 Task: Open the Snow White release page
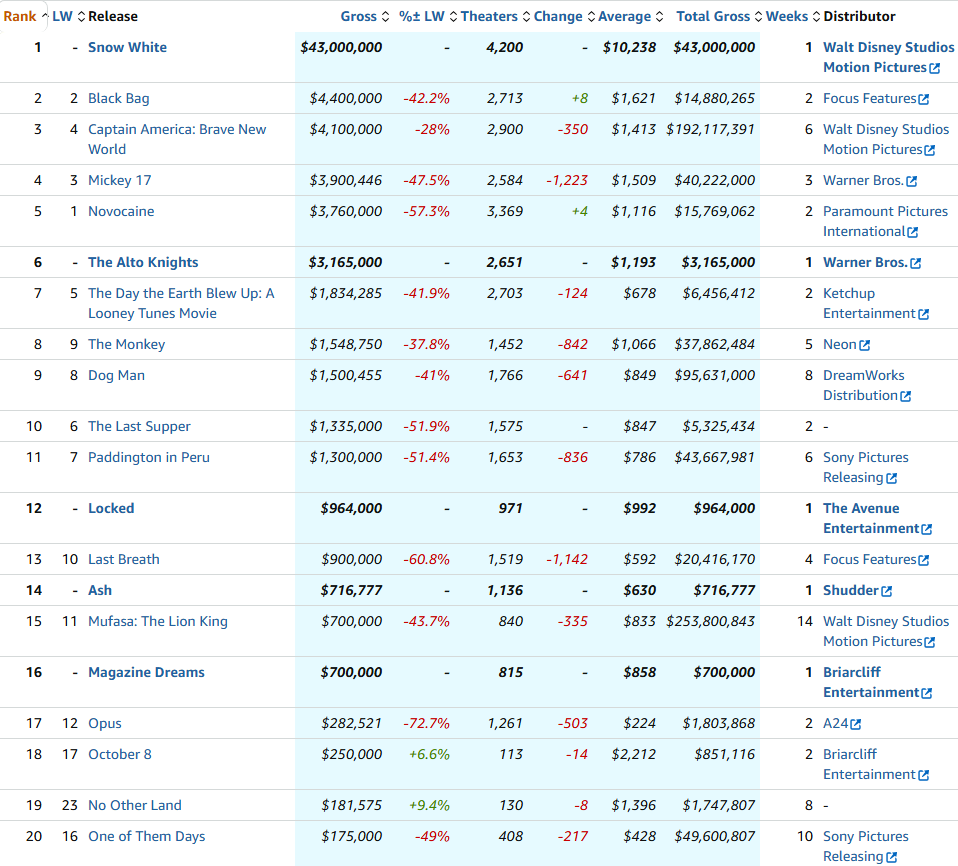click(127, 47)
